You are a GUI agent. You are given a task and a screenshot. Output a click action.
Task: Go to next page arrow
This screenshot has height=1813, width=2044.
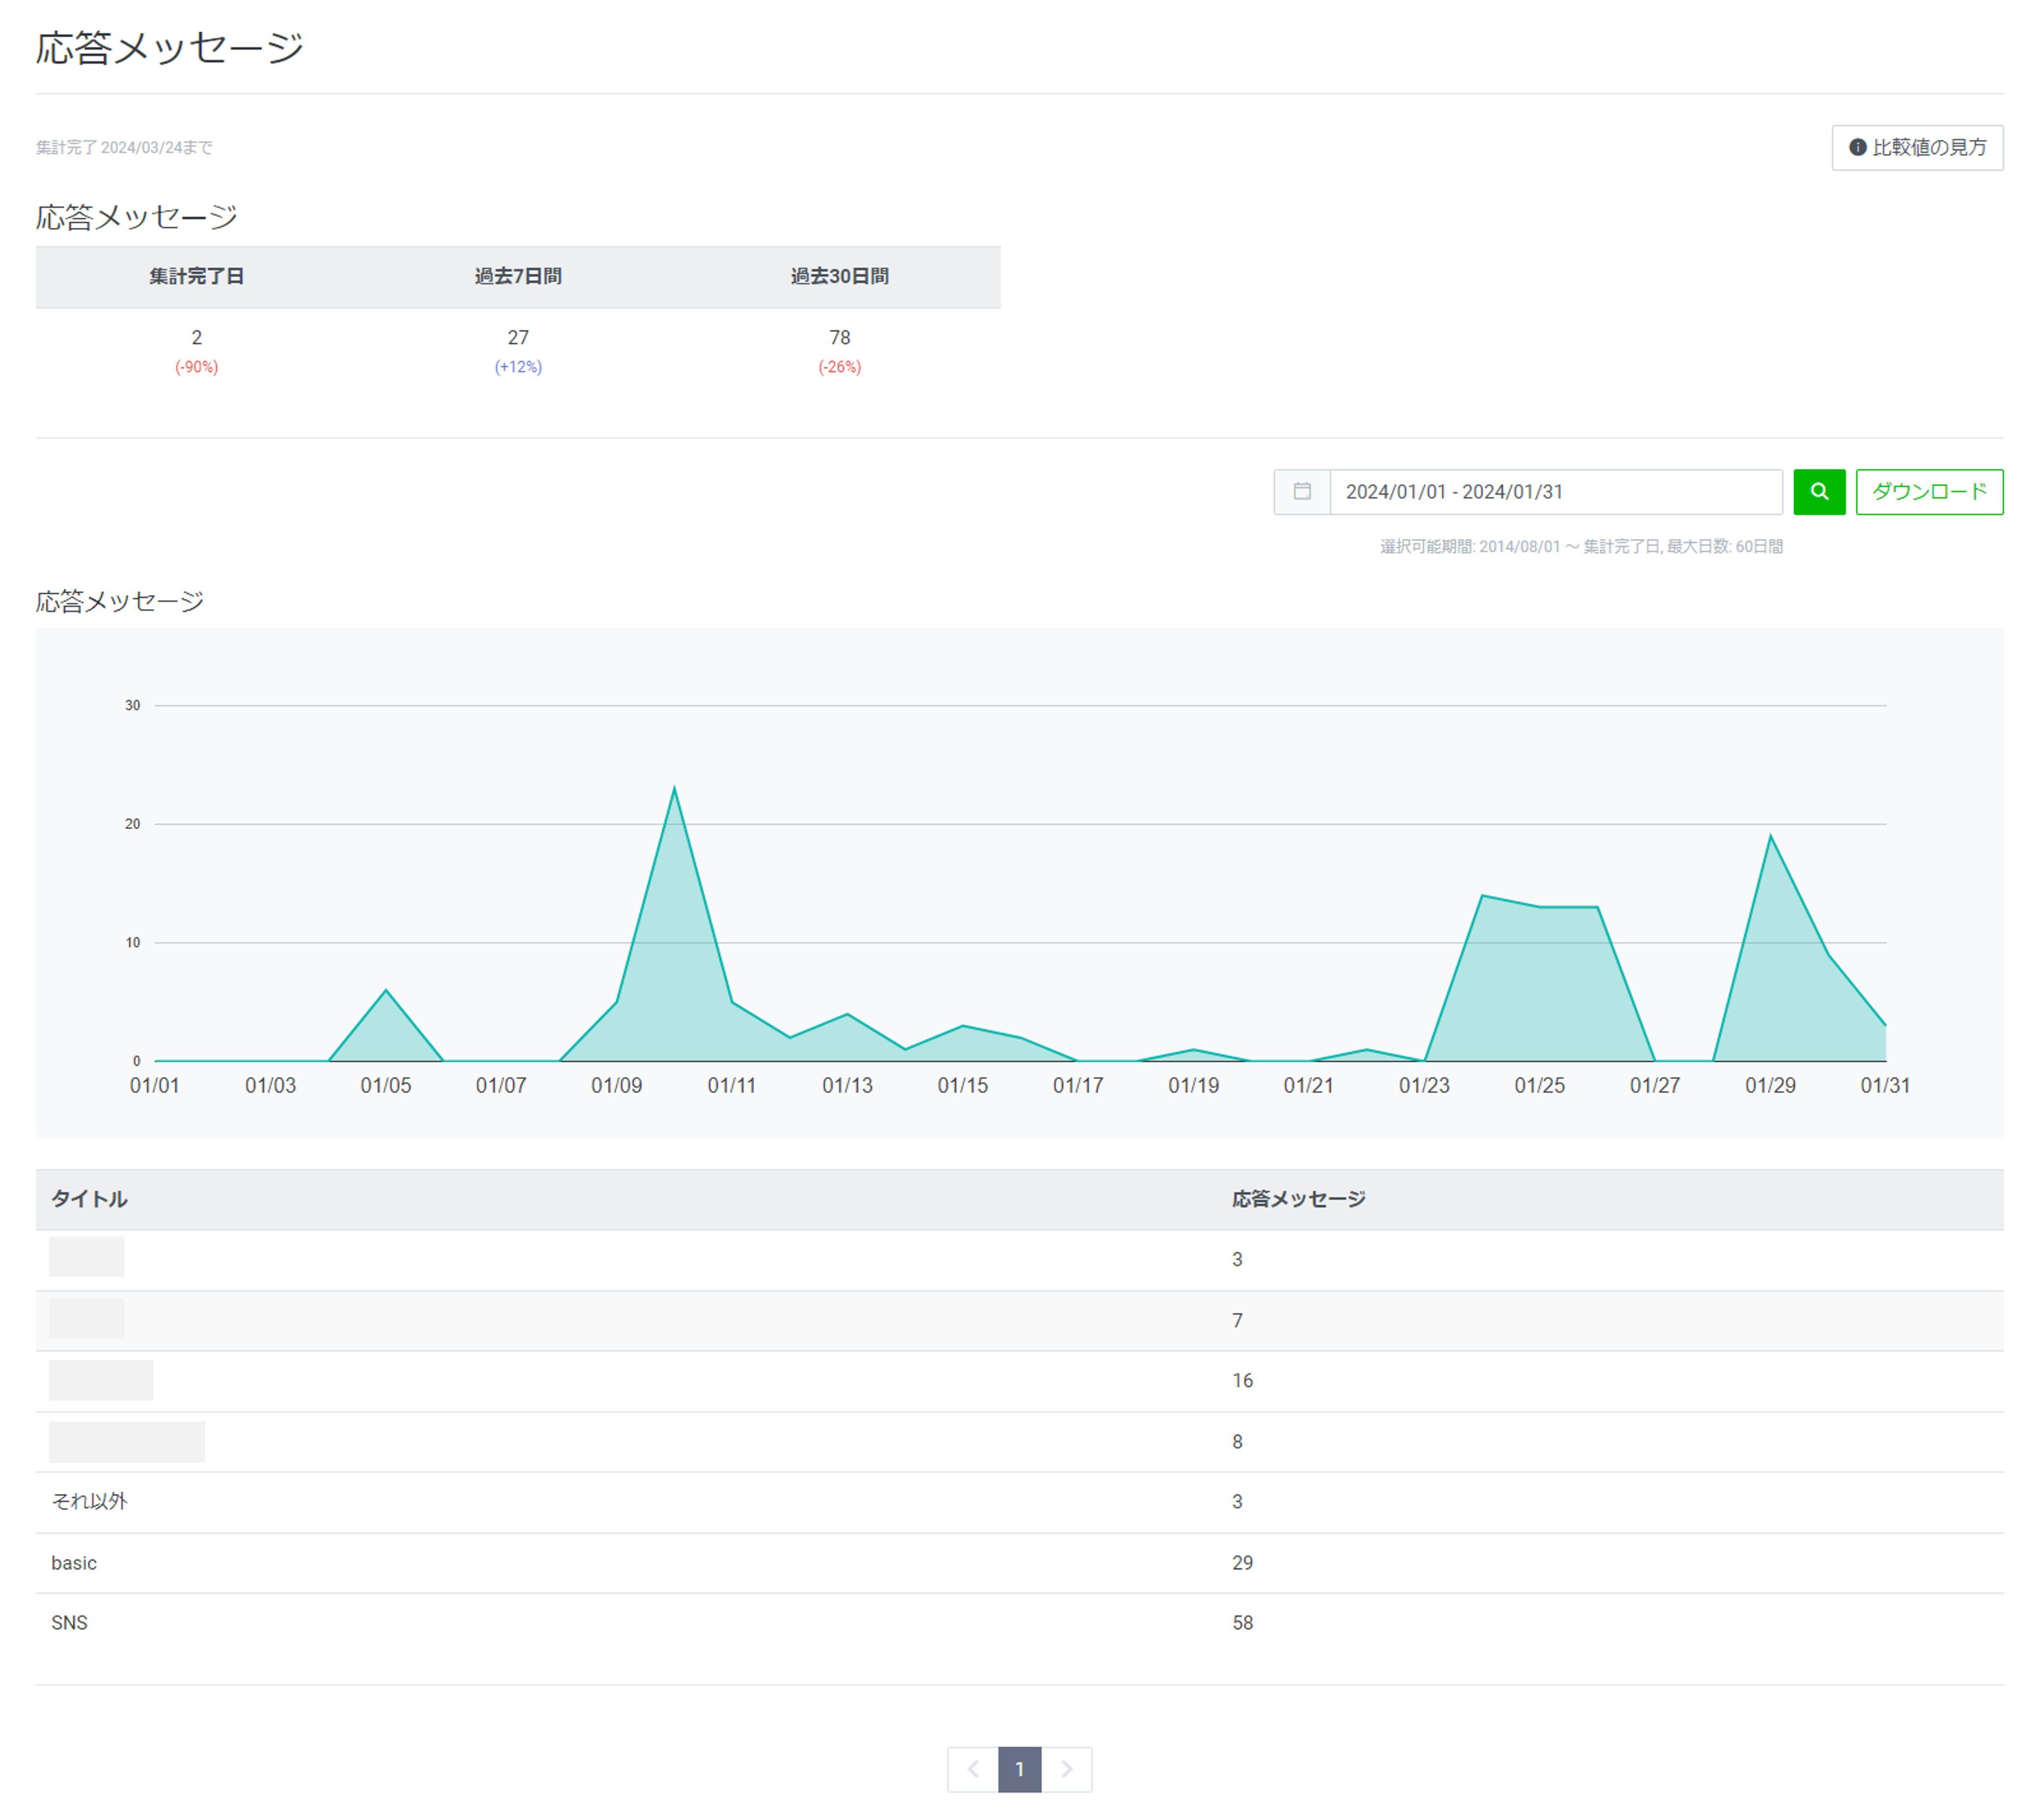[1066, 1769]
